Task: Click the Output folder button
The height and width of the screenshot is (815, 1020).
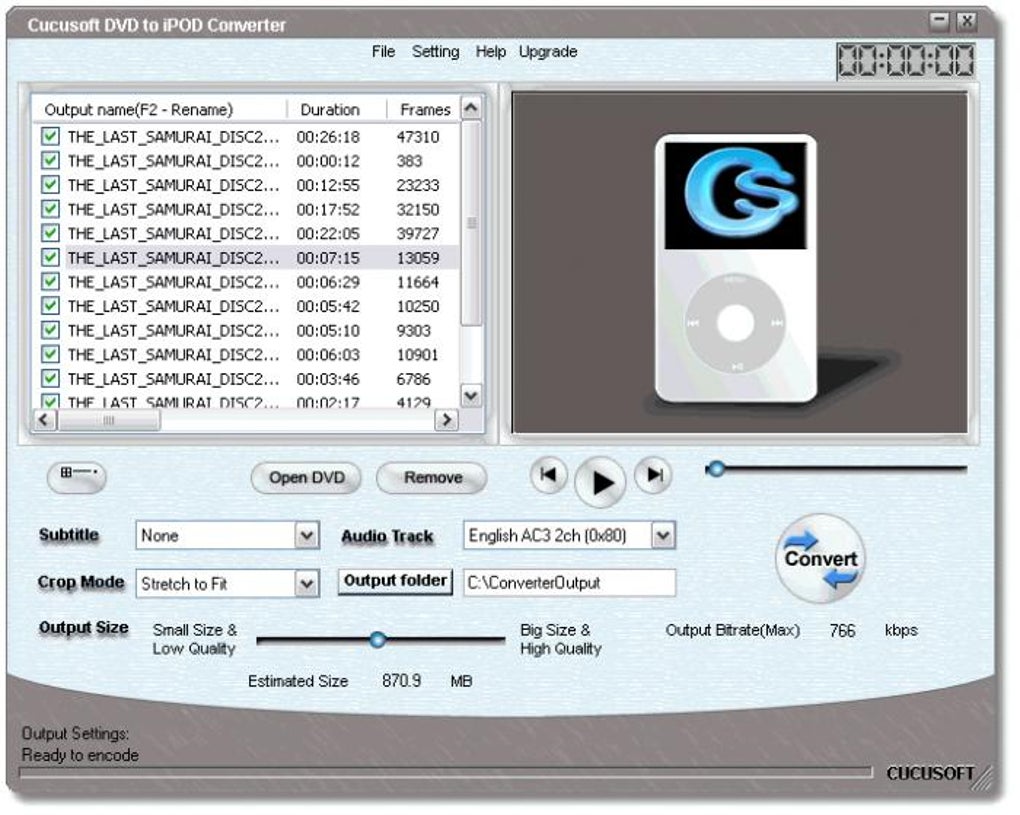Action: 395,581
